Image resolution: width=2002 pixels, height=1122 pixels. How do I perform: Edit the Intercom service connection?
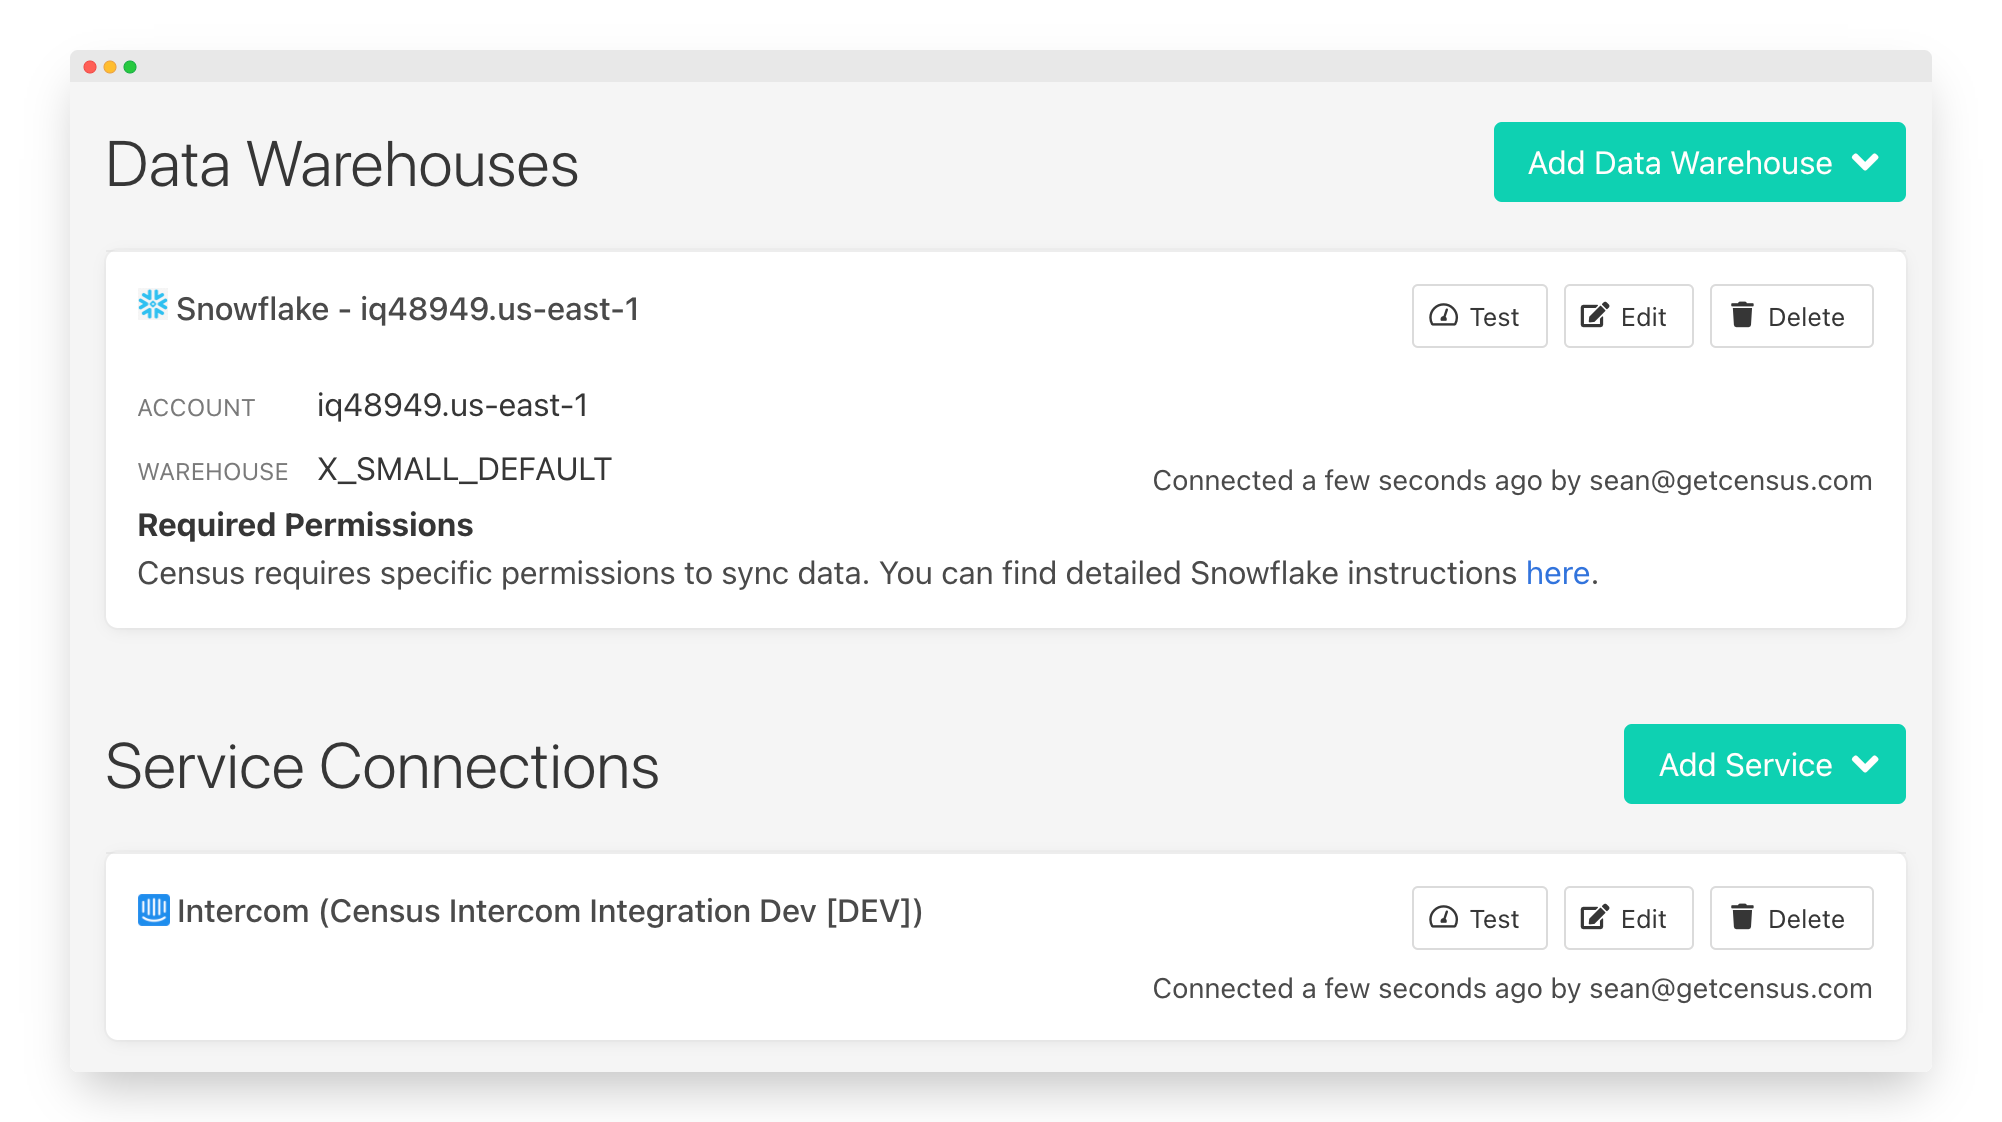tap(1628, 918)
